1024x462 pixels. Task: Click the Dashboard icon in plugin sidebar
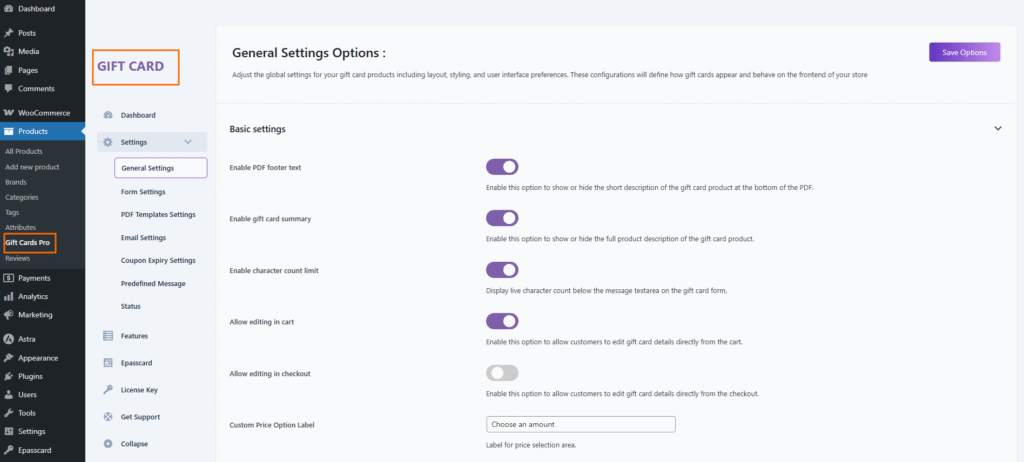108,115
